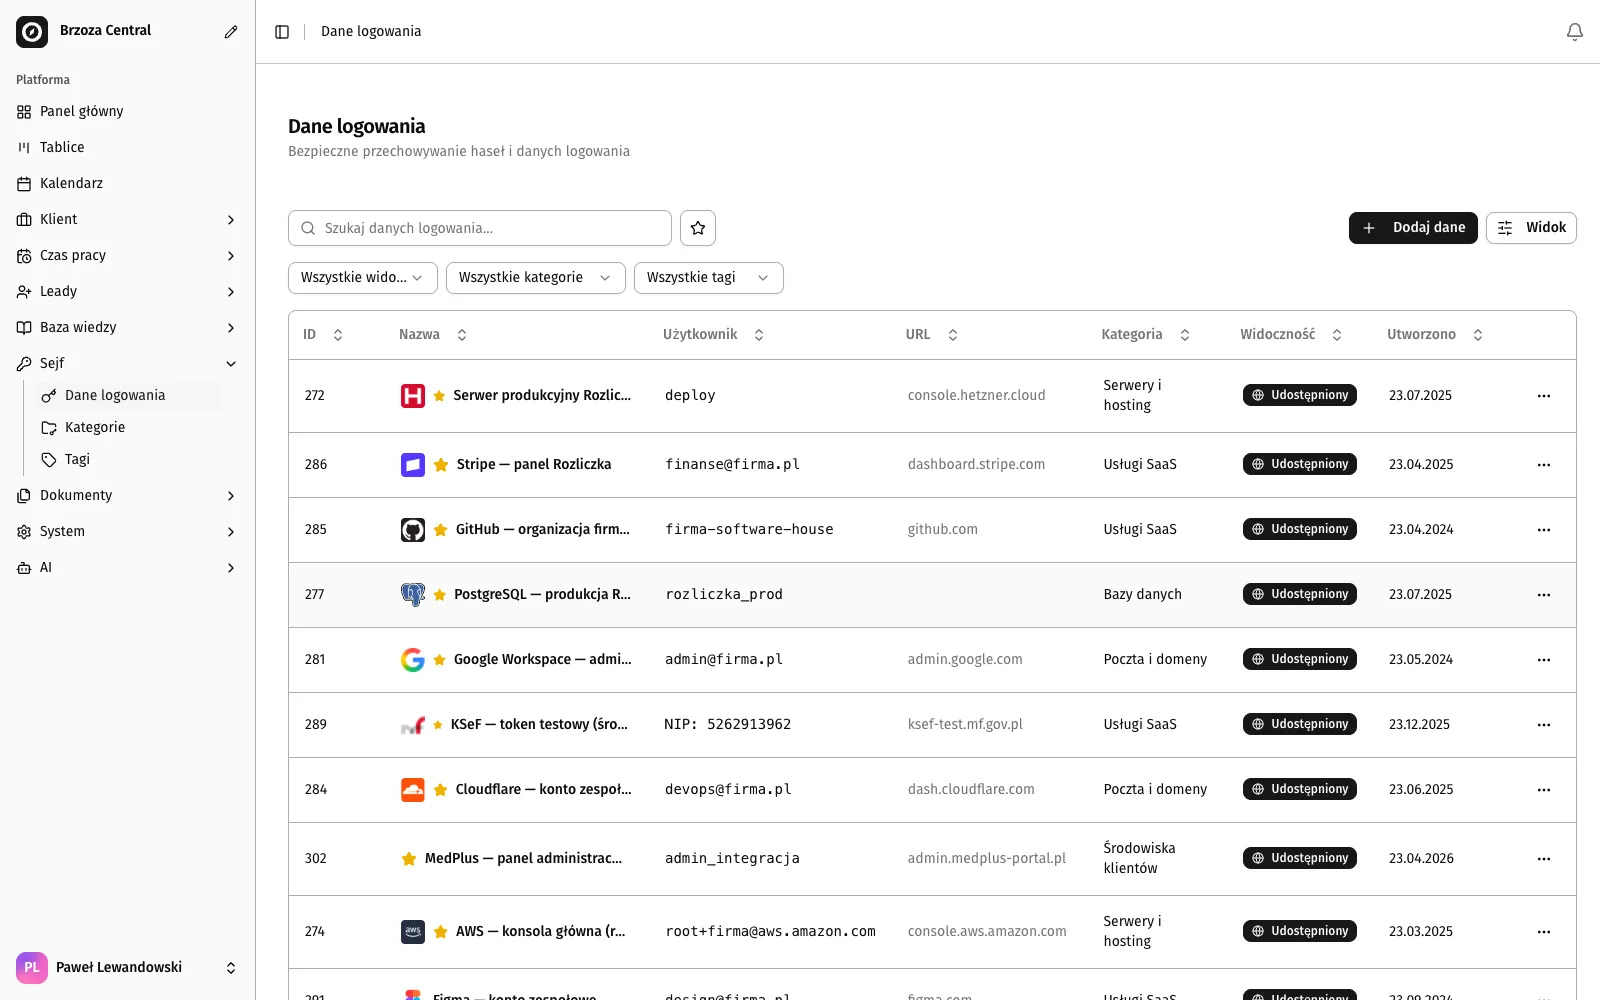1600x1000 pixels.
Task: Focus the Szukaj danych logowania search field
Action: (480, 228)
